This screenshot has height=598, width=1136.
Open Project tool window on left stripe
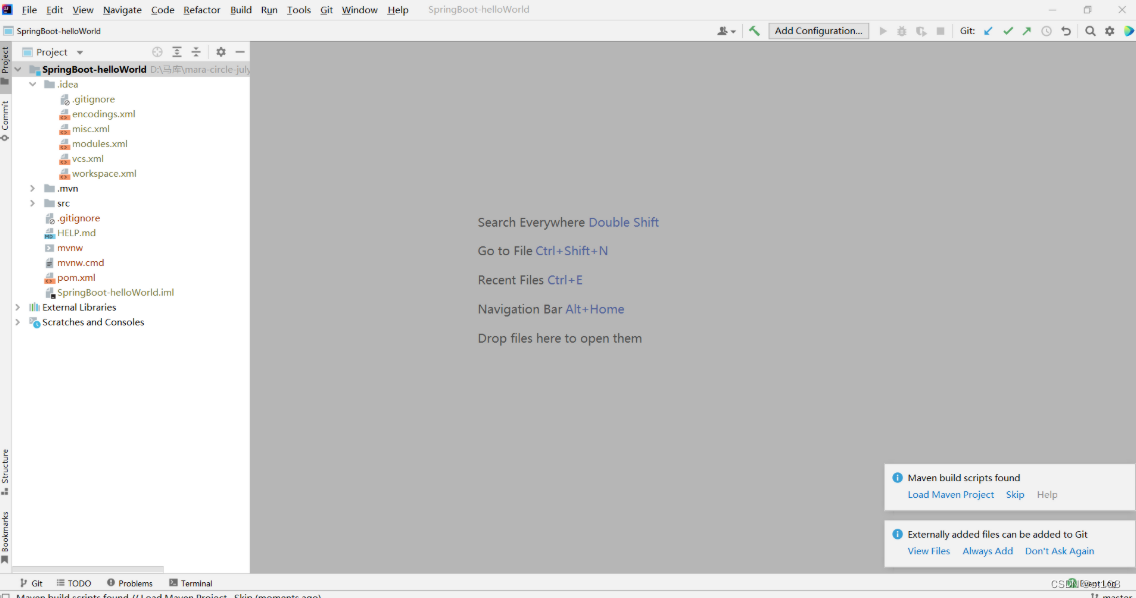click(5, 66)
